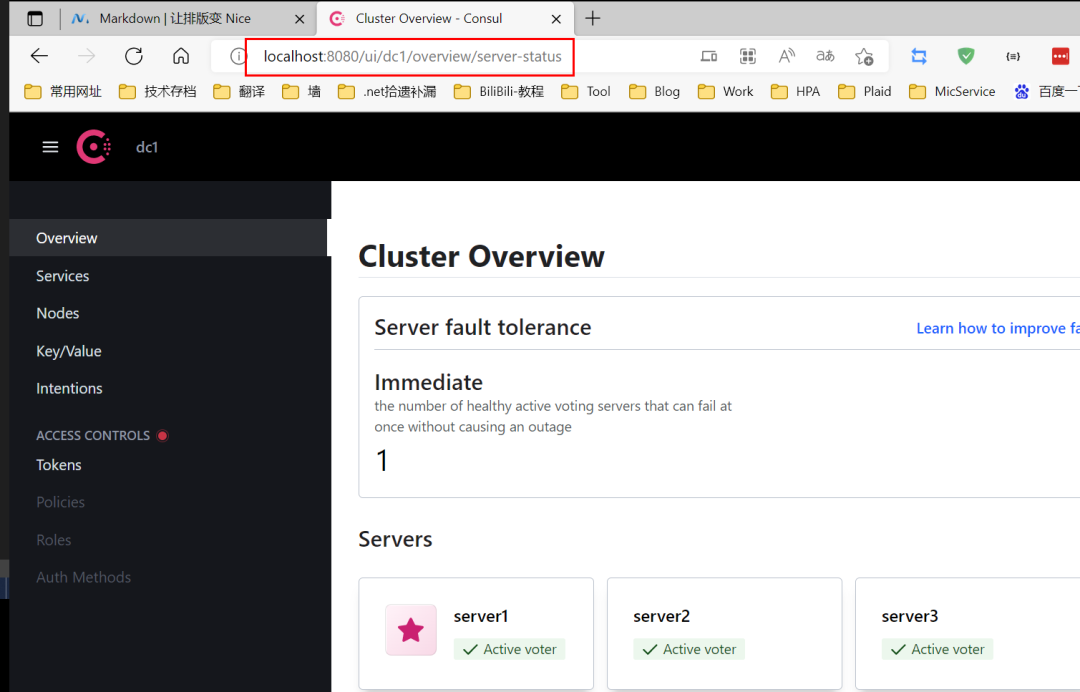Add this page to favorites star icon

coord(864,56)
